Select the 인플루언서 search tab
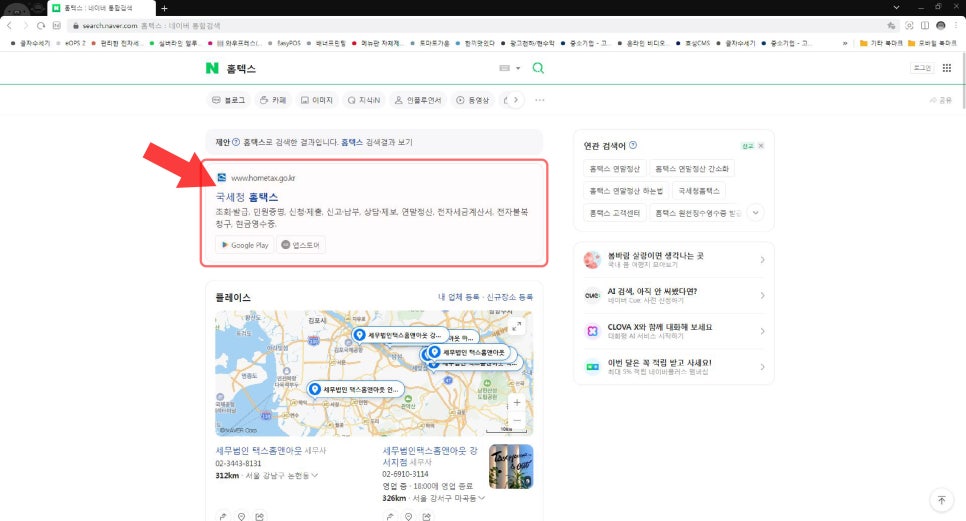Screen dimensions: 966x521 click(418, 100)
